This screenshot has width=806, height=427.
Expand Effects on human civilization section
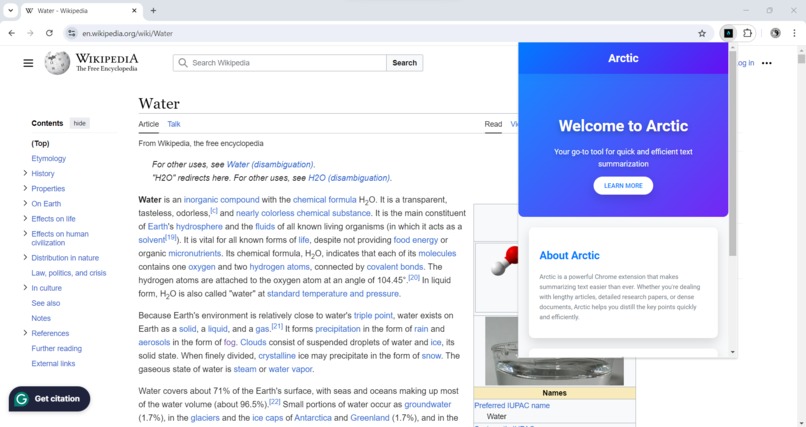[25, 233]
